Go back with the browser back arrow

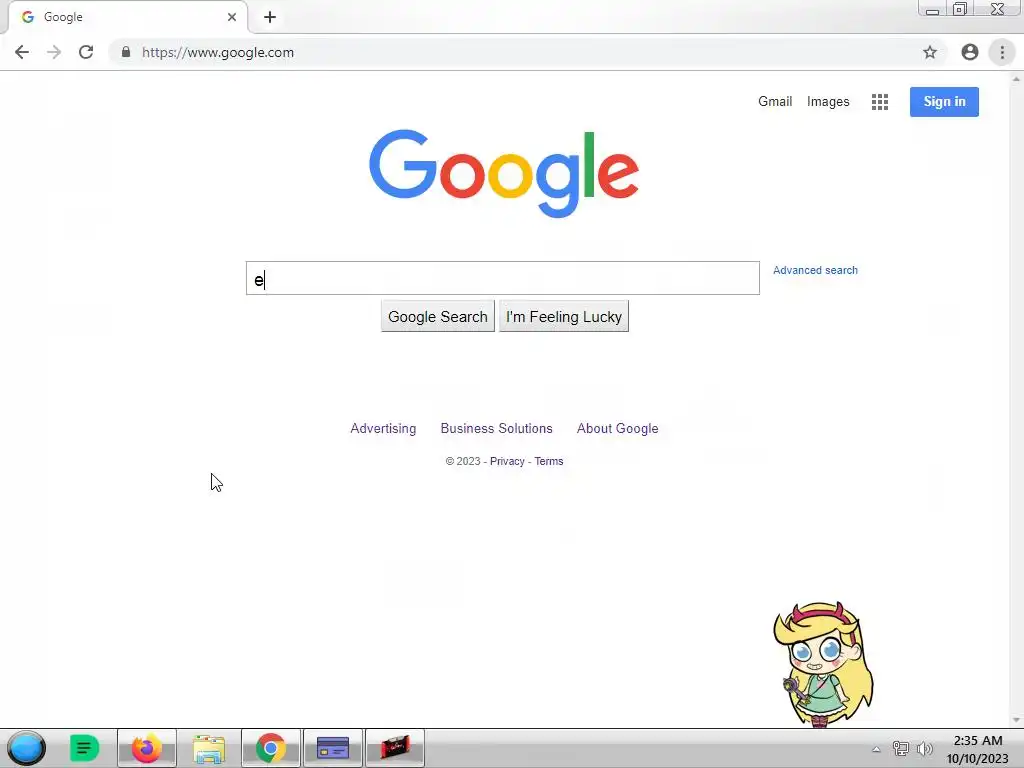tap(22, 52)
